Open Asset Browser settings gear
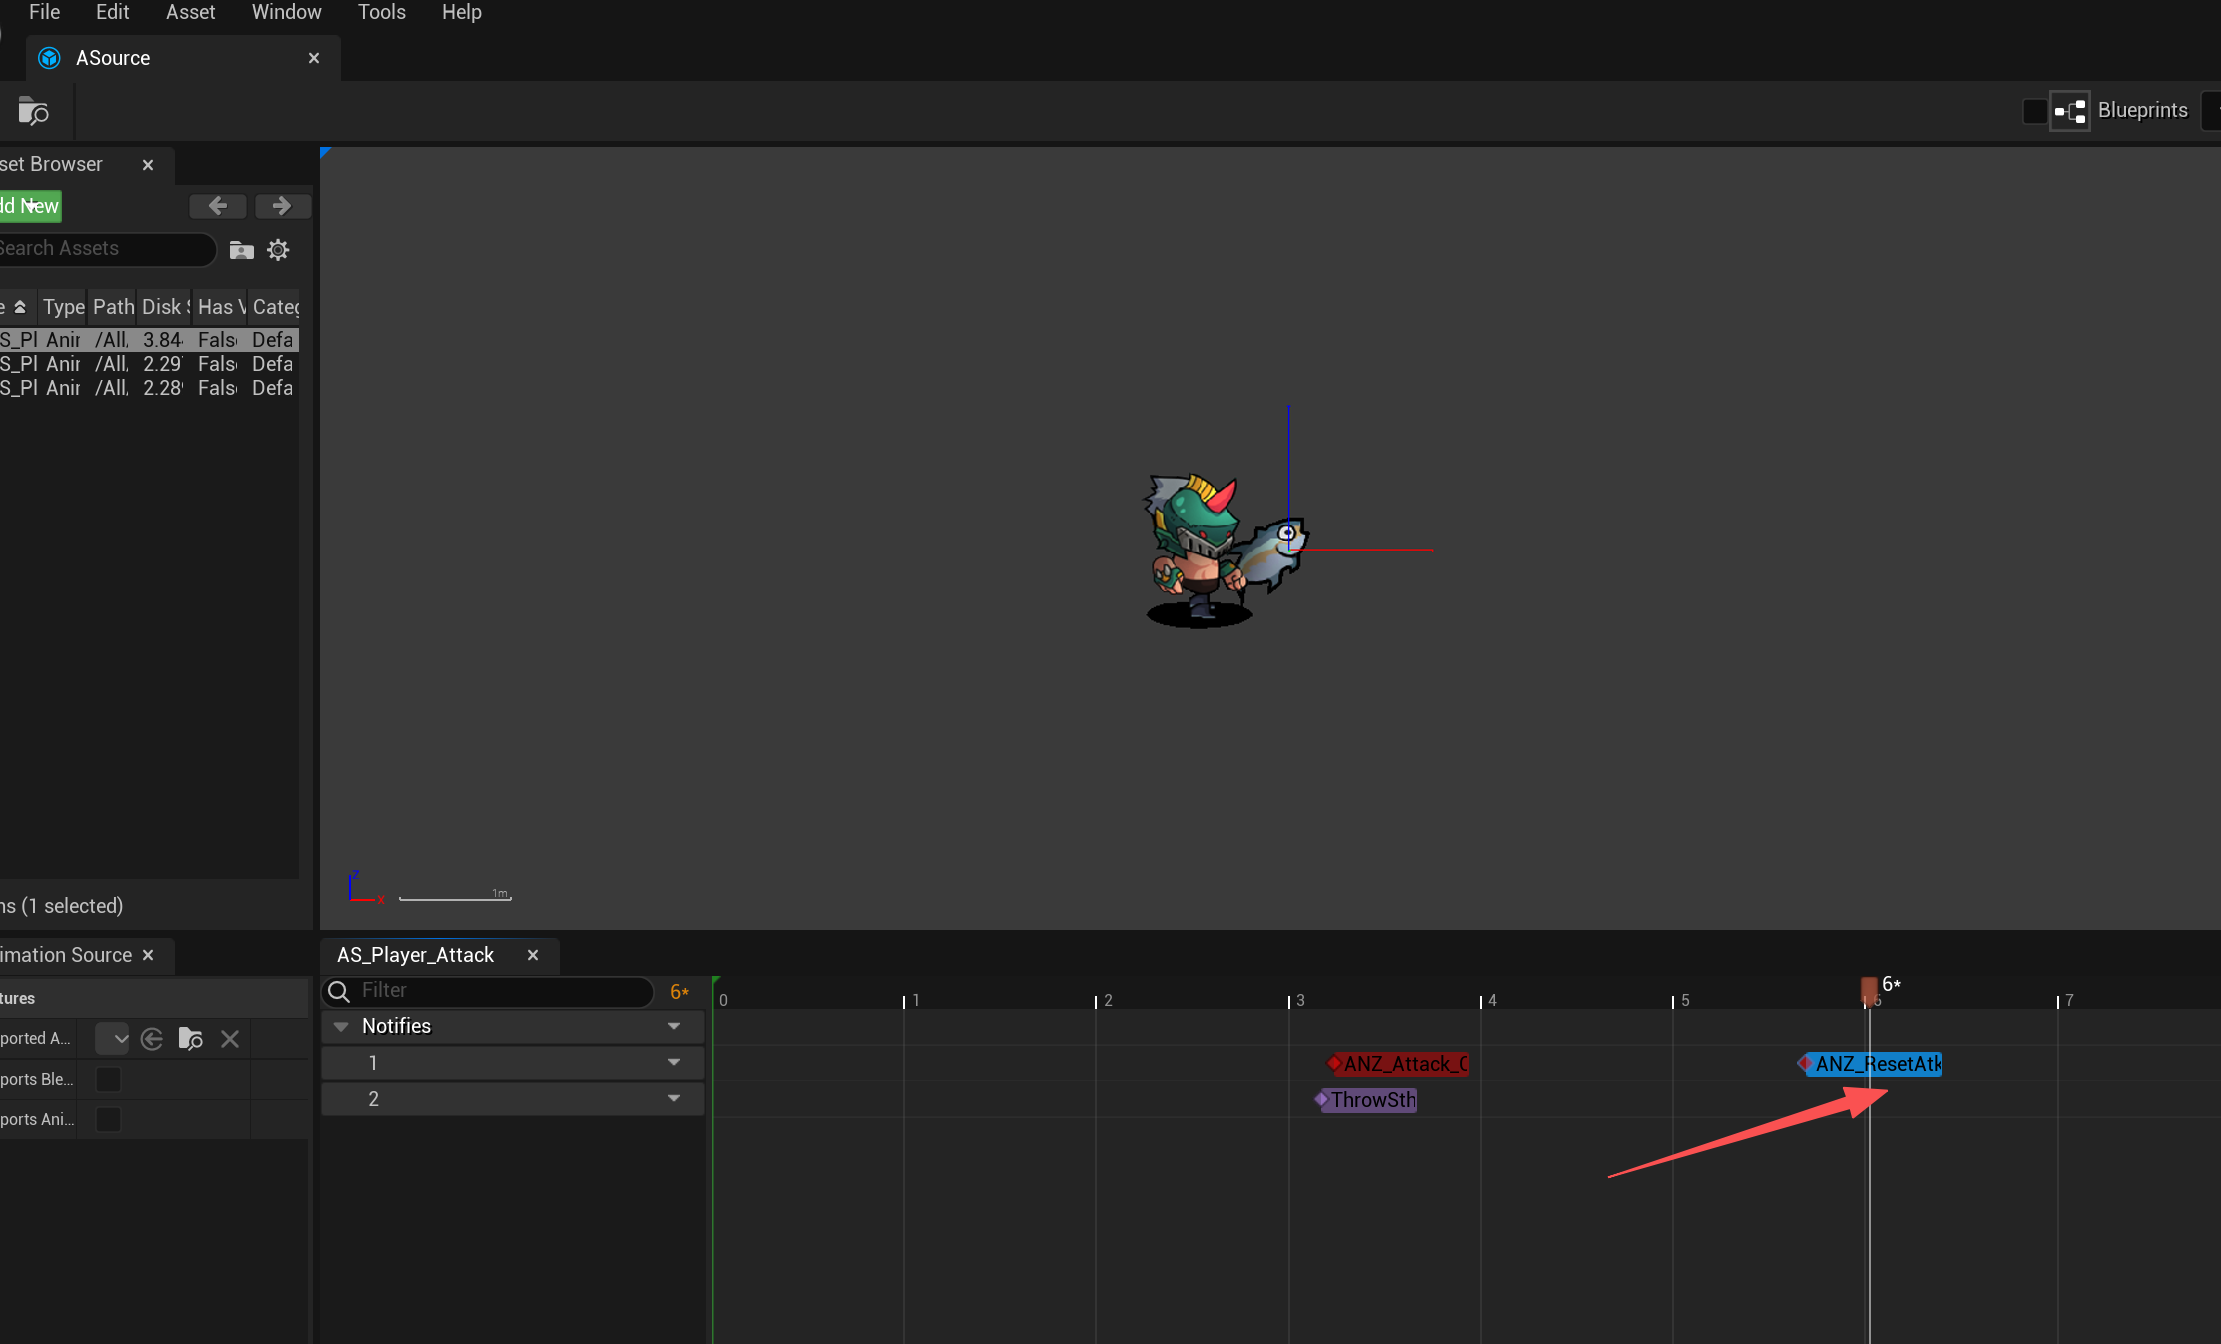Image resolution: width=2221 pixels, height=1344 pixels. tap(278, 250)
